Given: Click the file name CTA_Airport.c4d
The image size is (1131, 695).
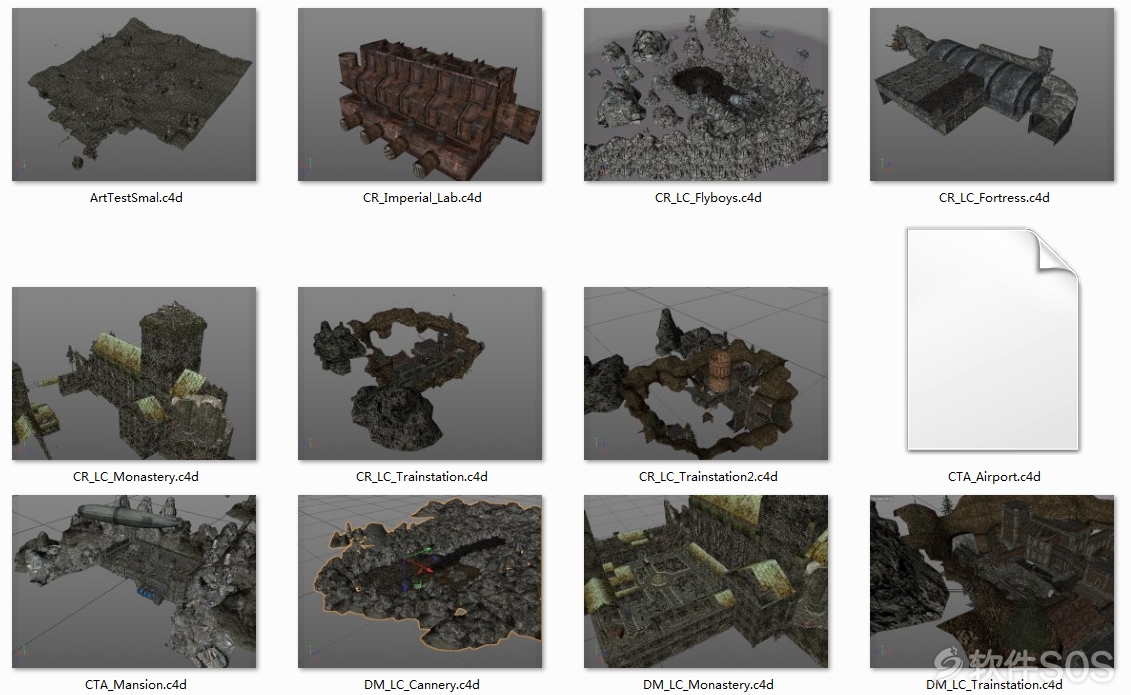Looking at the screenshot, I should pos(994,477).
